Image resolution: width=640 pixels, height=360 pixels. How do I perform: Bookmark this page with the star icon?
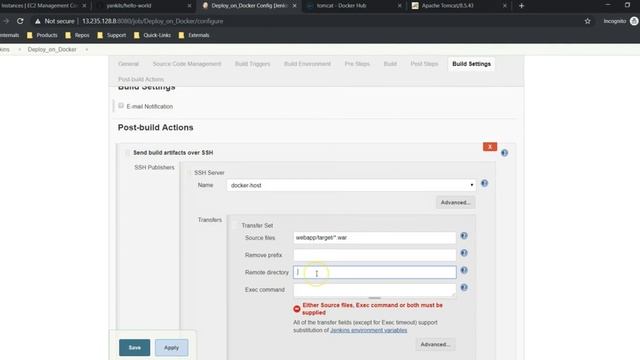pos(587,21)
